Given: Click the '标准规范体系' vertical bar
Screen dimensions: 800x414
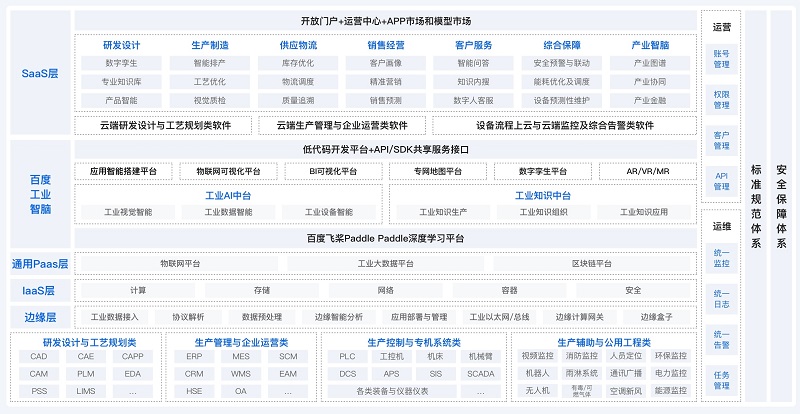Looking at the screenshot, I should (756, 206).
